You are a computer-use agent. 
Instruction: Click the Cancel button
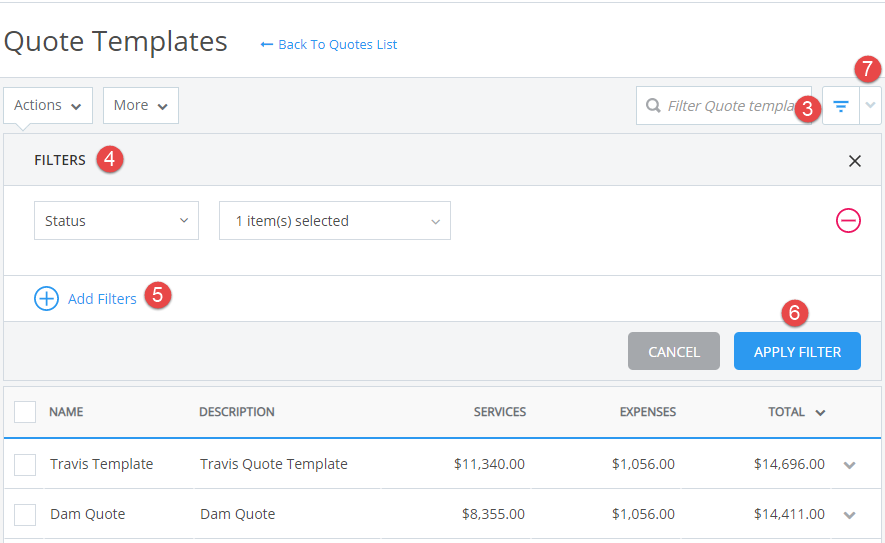(x=673, y=351)
